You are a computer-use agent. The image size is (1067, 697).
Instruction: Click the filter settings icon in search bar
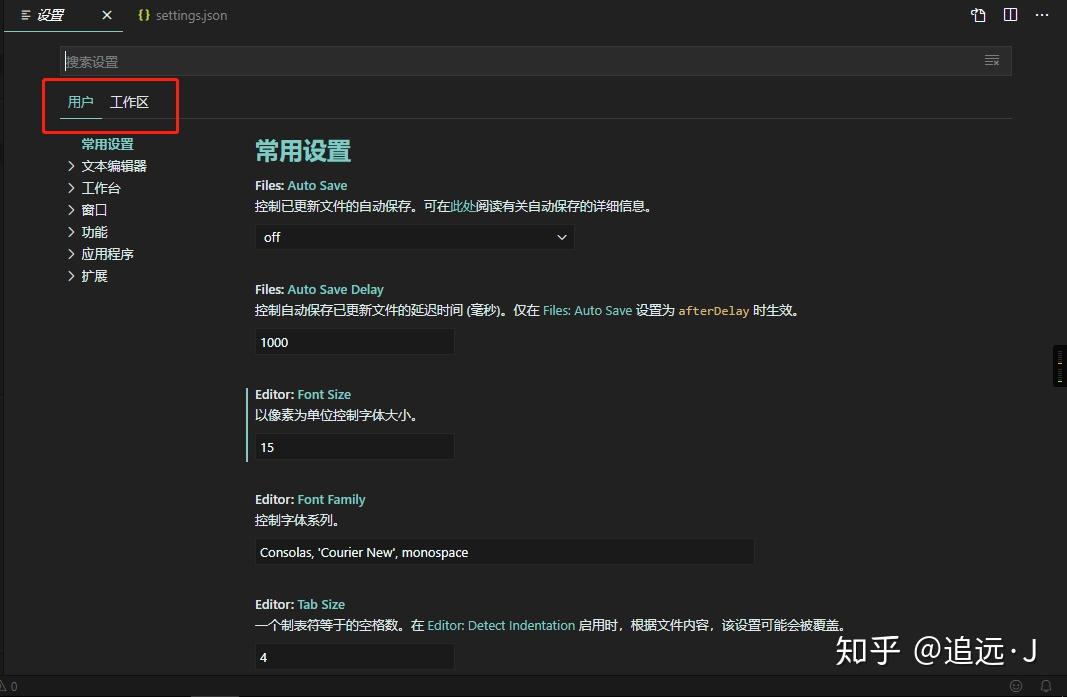pyautogui.click(x=991, y=60)
